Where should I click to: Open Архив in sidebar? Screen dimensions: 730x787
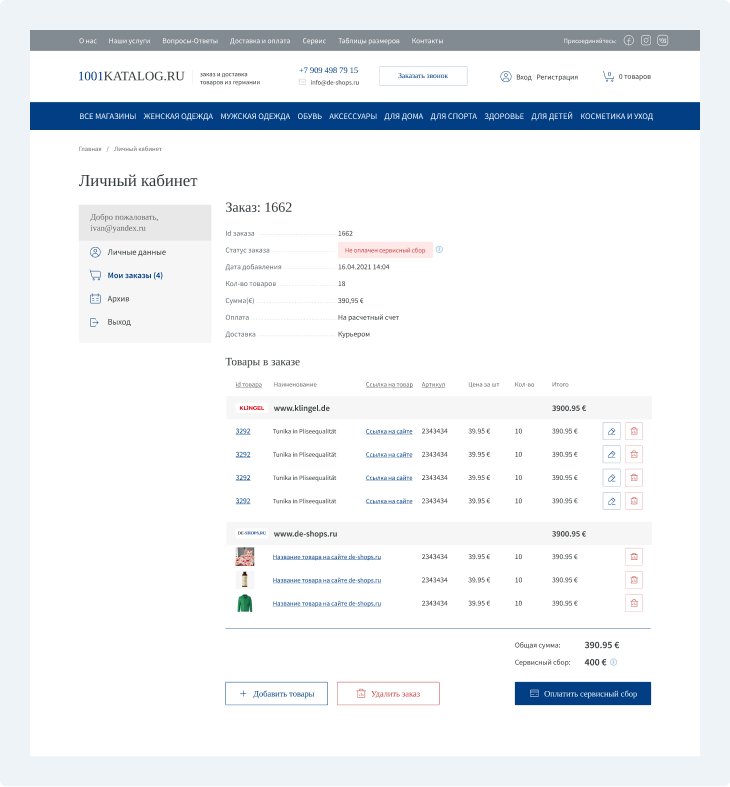click(118, 299)
